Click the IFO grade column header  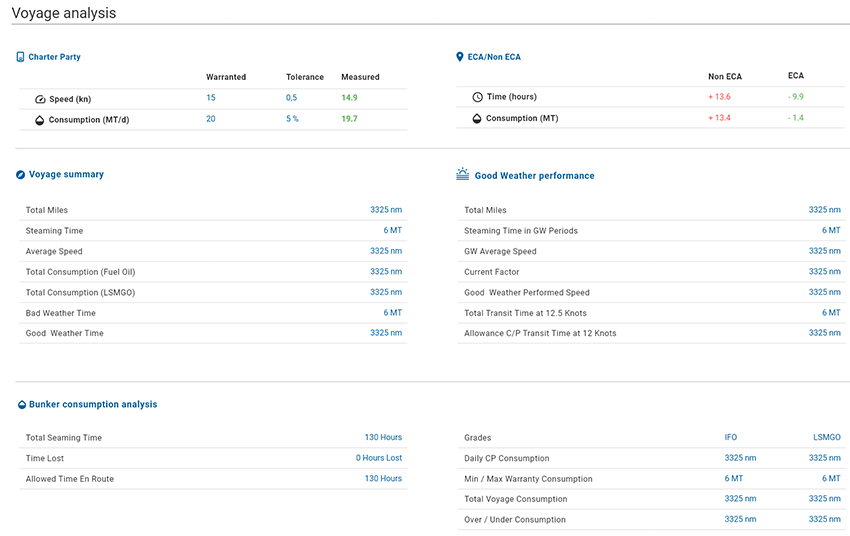(x=731, y=438)
